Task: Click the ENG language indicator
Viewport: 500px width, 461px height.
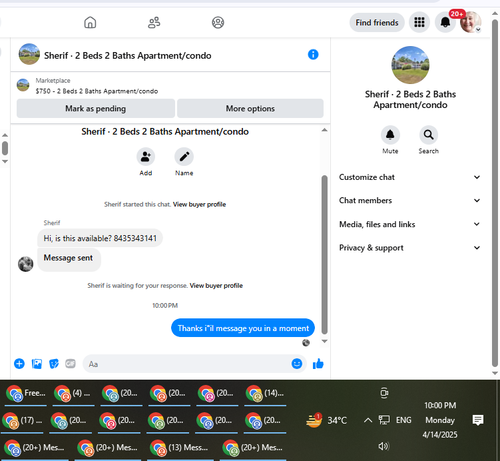Action: pos(403,420)
